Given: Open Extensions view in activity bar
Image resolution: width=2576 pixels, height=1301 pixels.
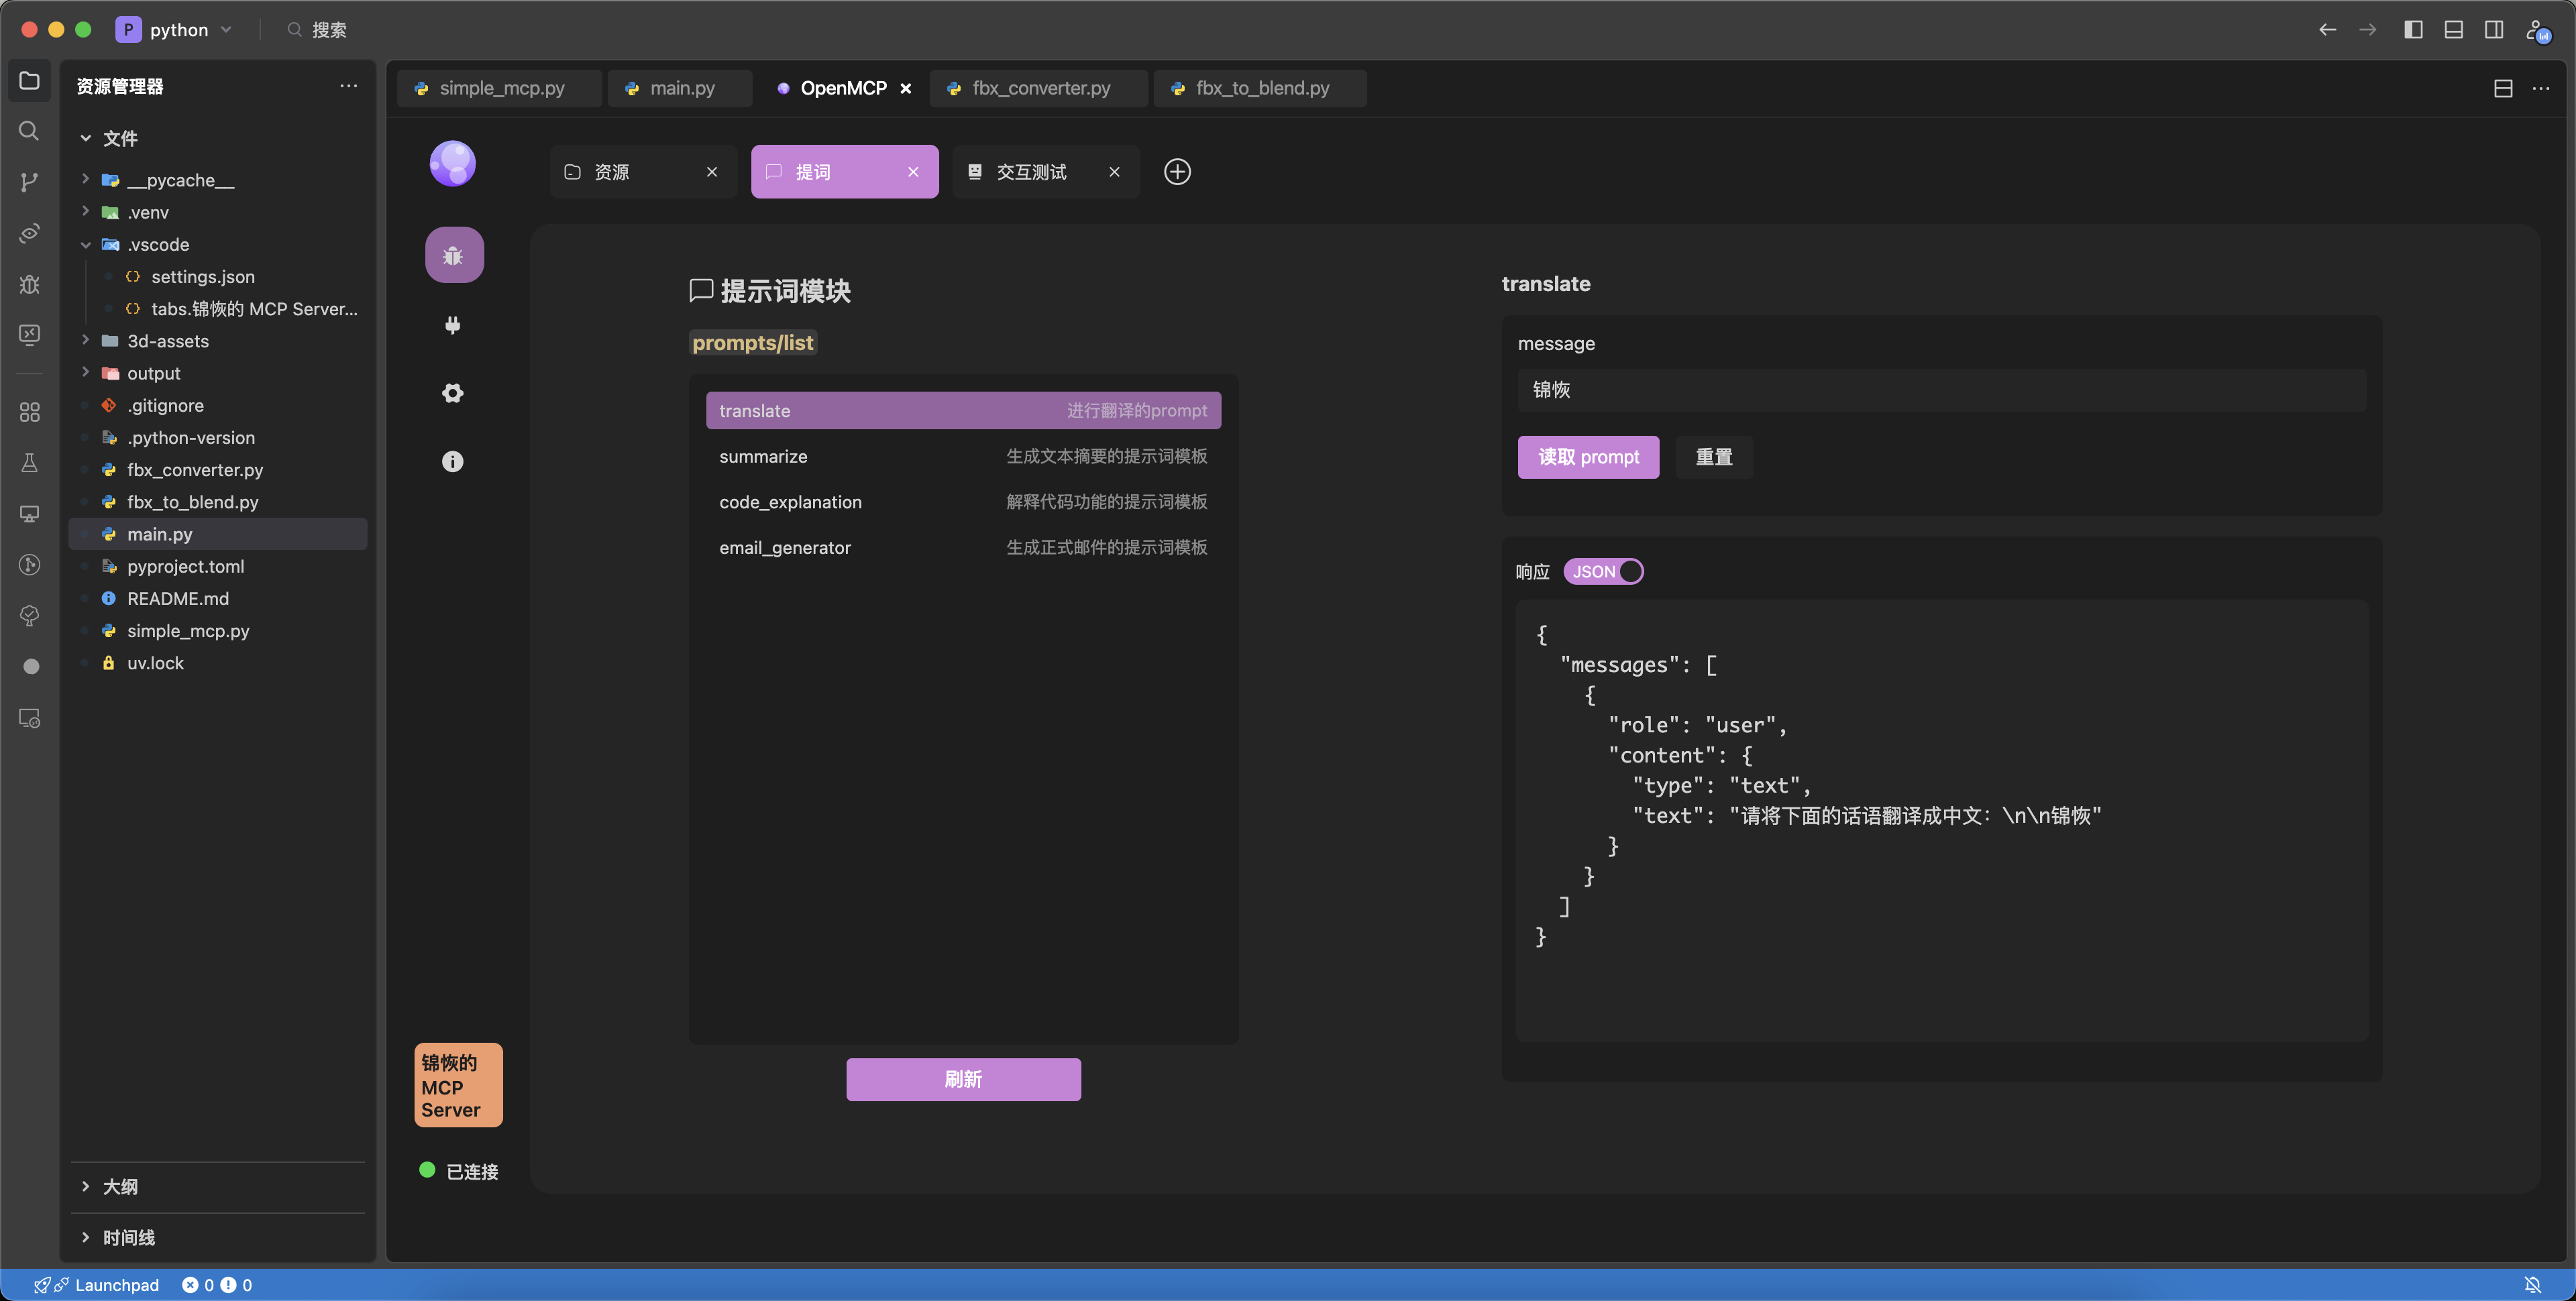Looking at the screenshot, I should tap(29, 412).
